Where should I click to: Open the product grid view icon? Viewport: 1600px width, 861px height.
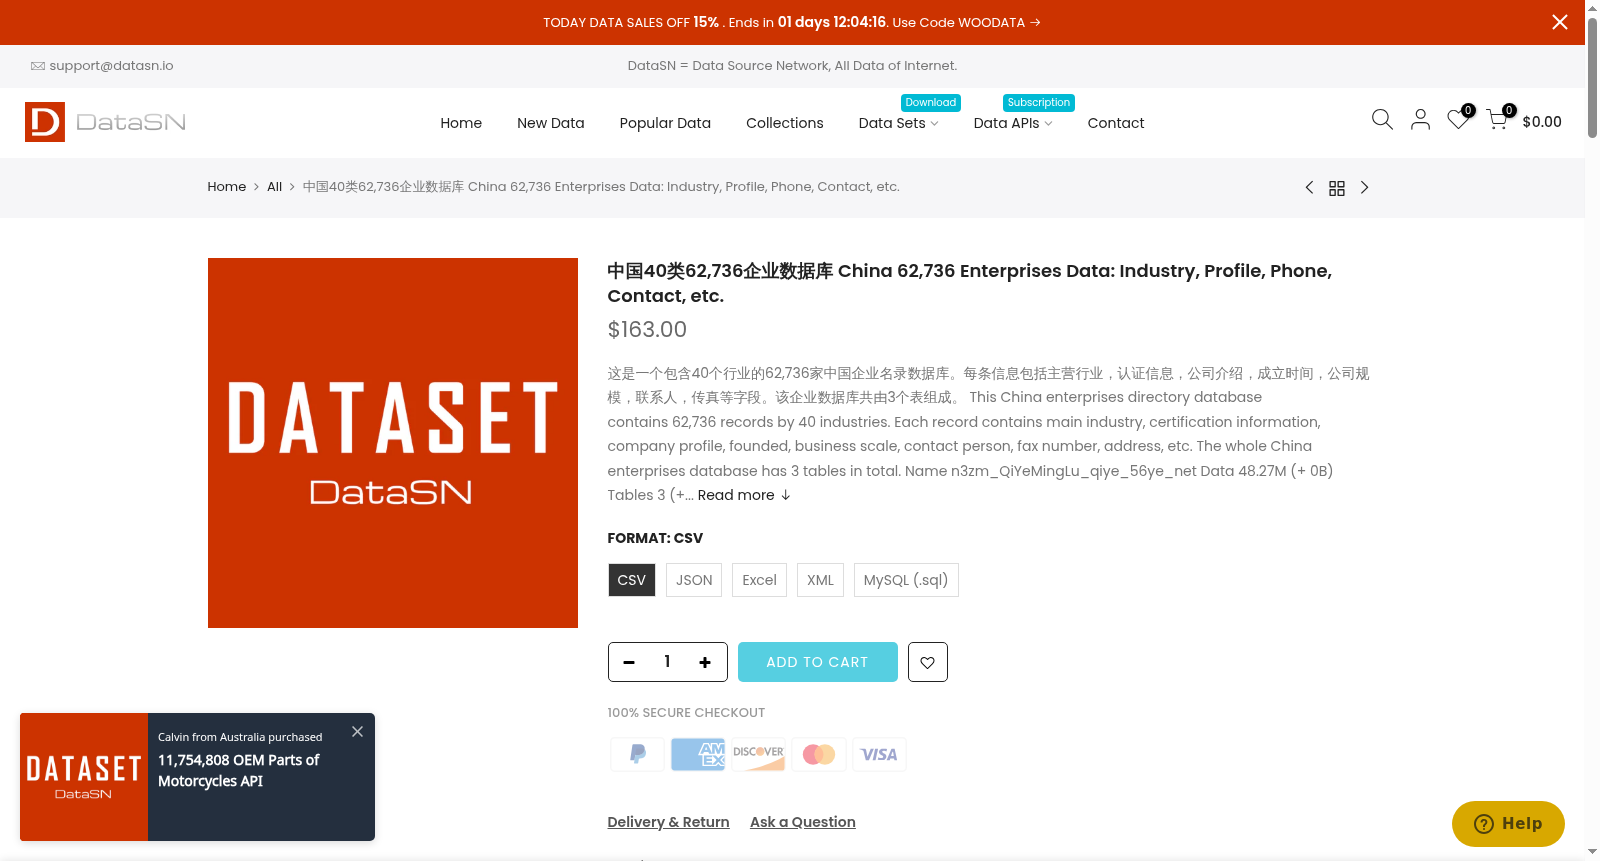1337,188
